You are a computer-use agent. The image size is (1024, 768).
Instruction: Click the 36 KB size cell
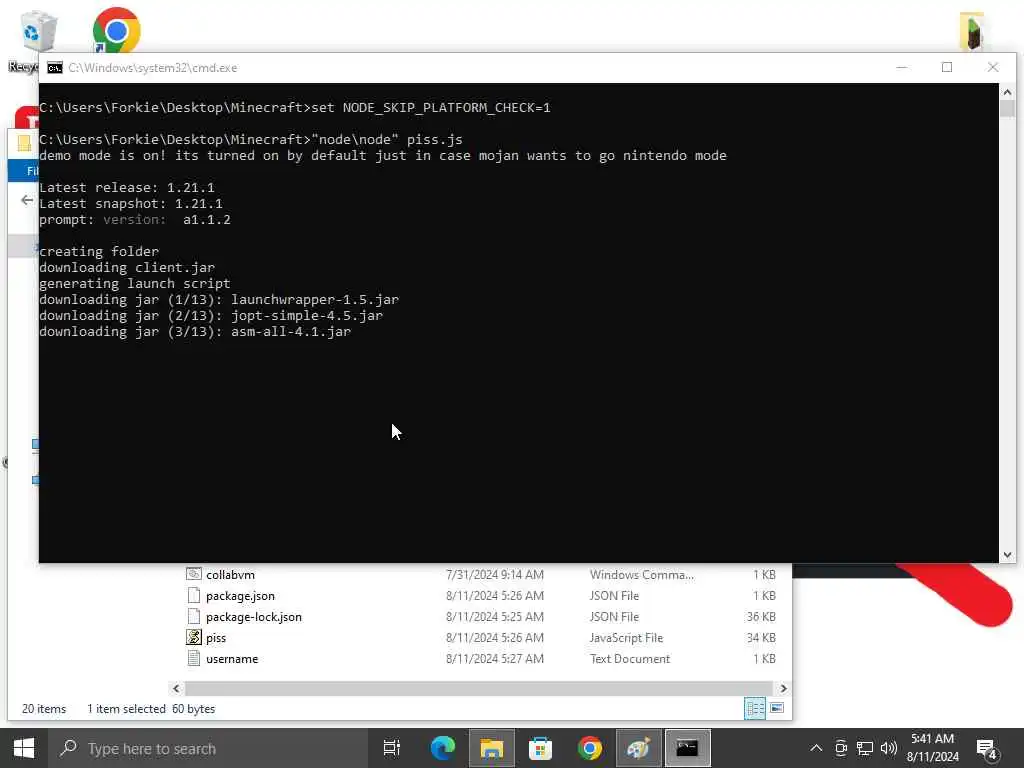click(x=761, y=616)
